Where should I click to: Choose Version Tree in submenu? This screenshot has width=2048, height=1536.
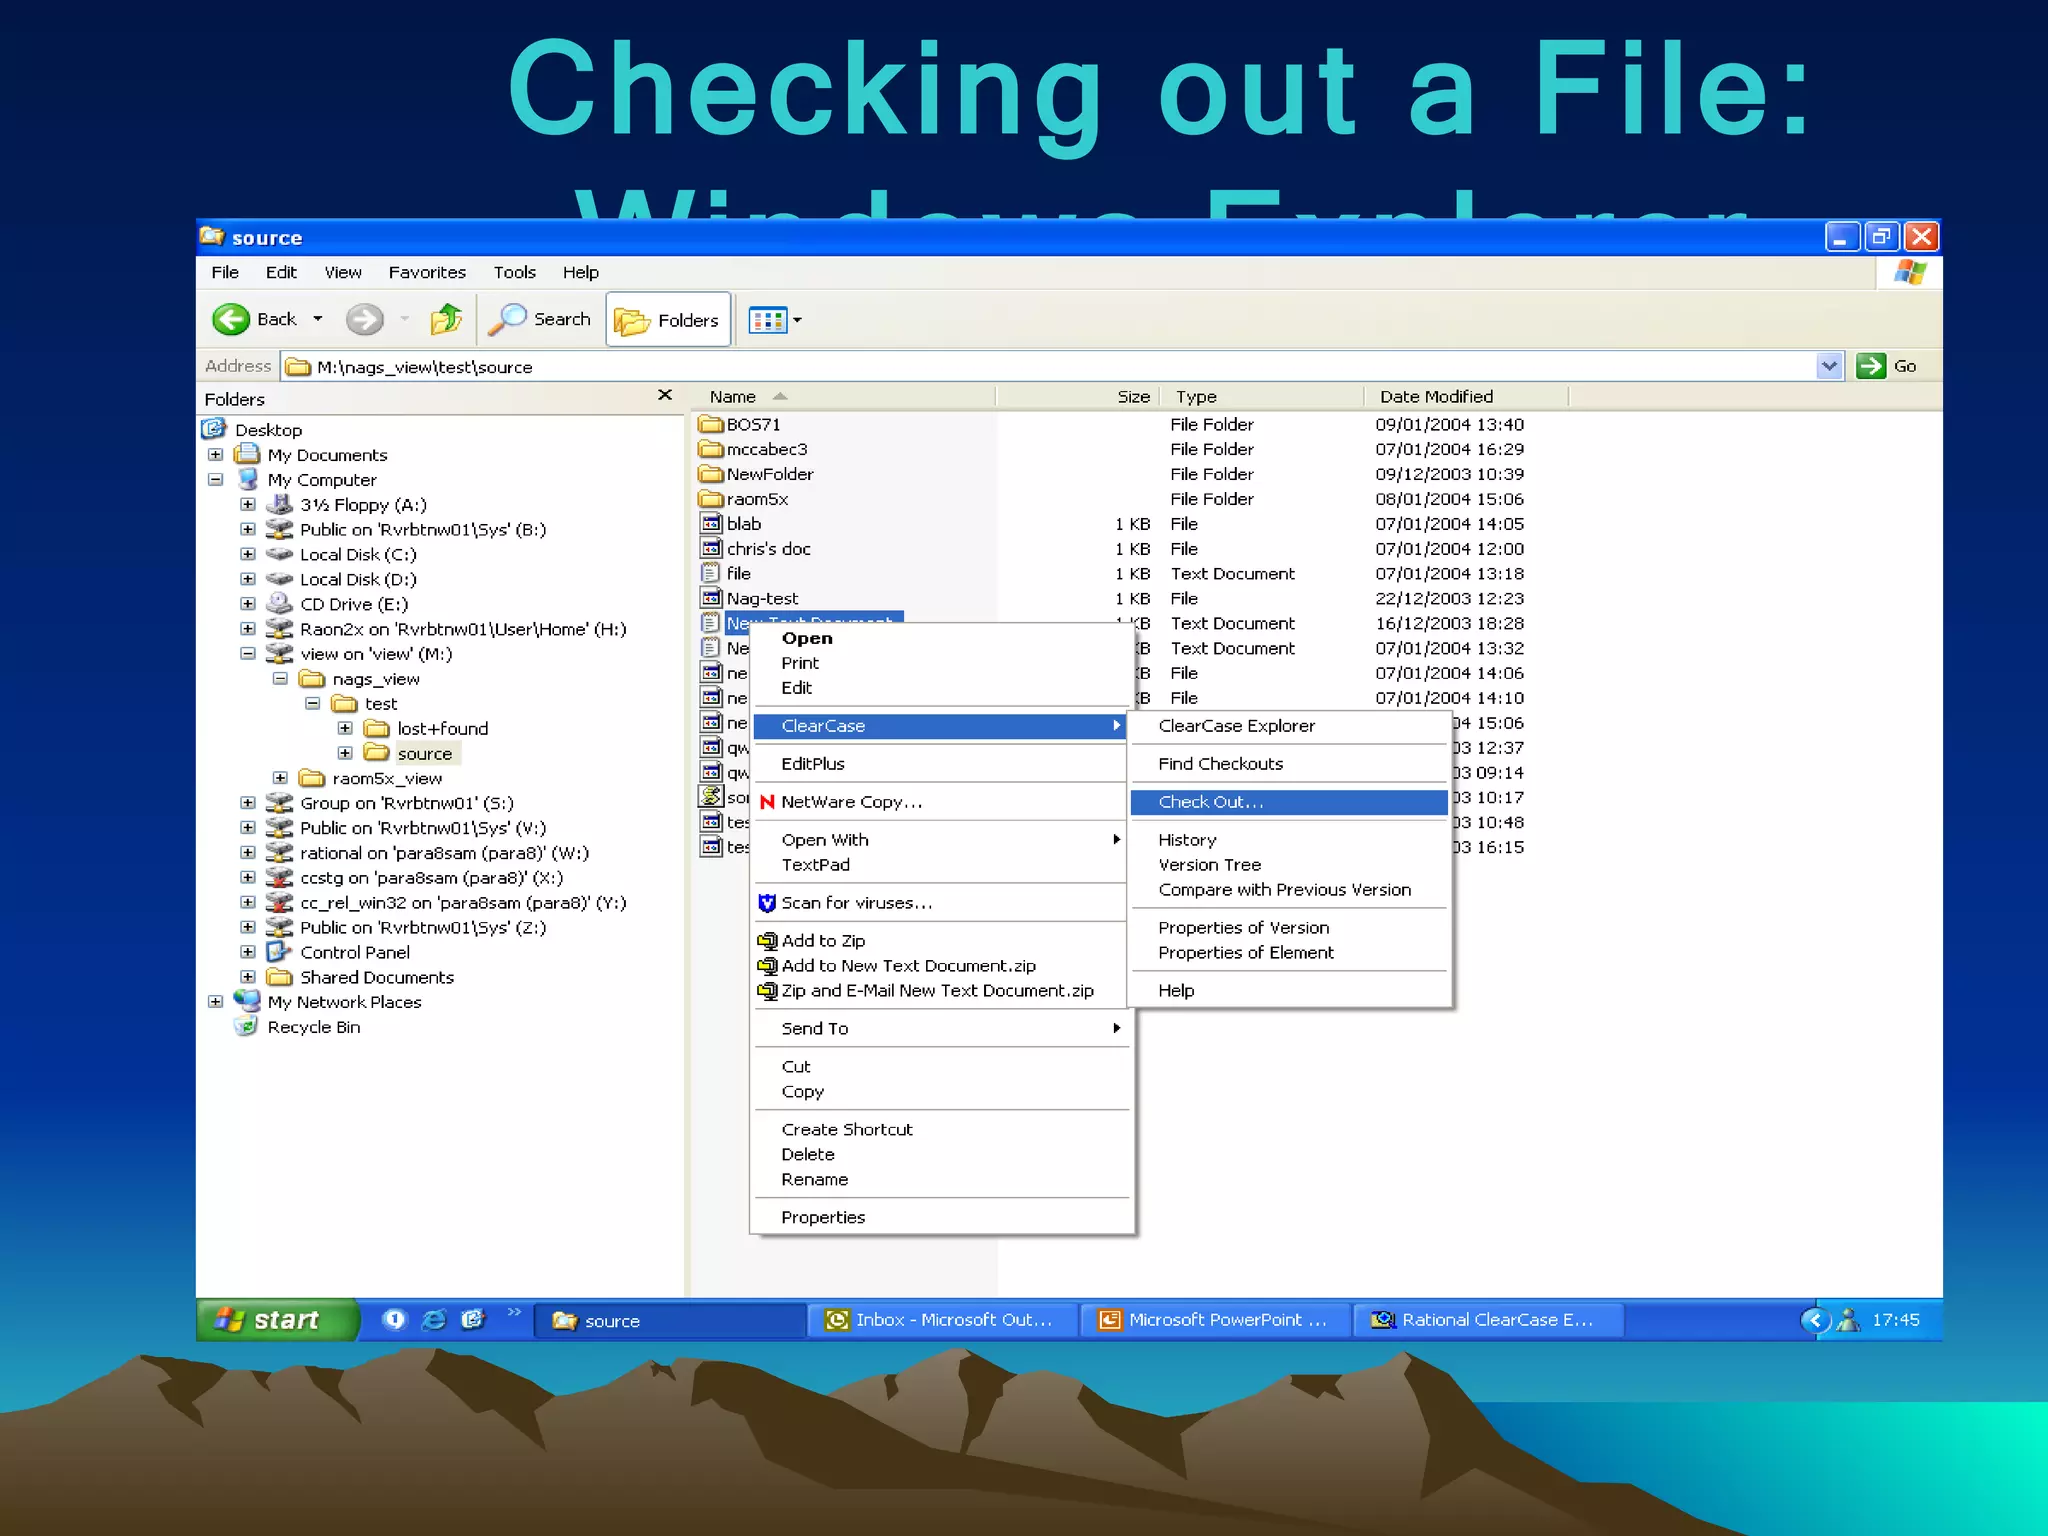pyautogui.click(x=1289, y=865)
